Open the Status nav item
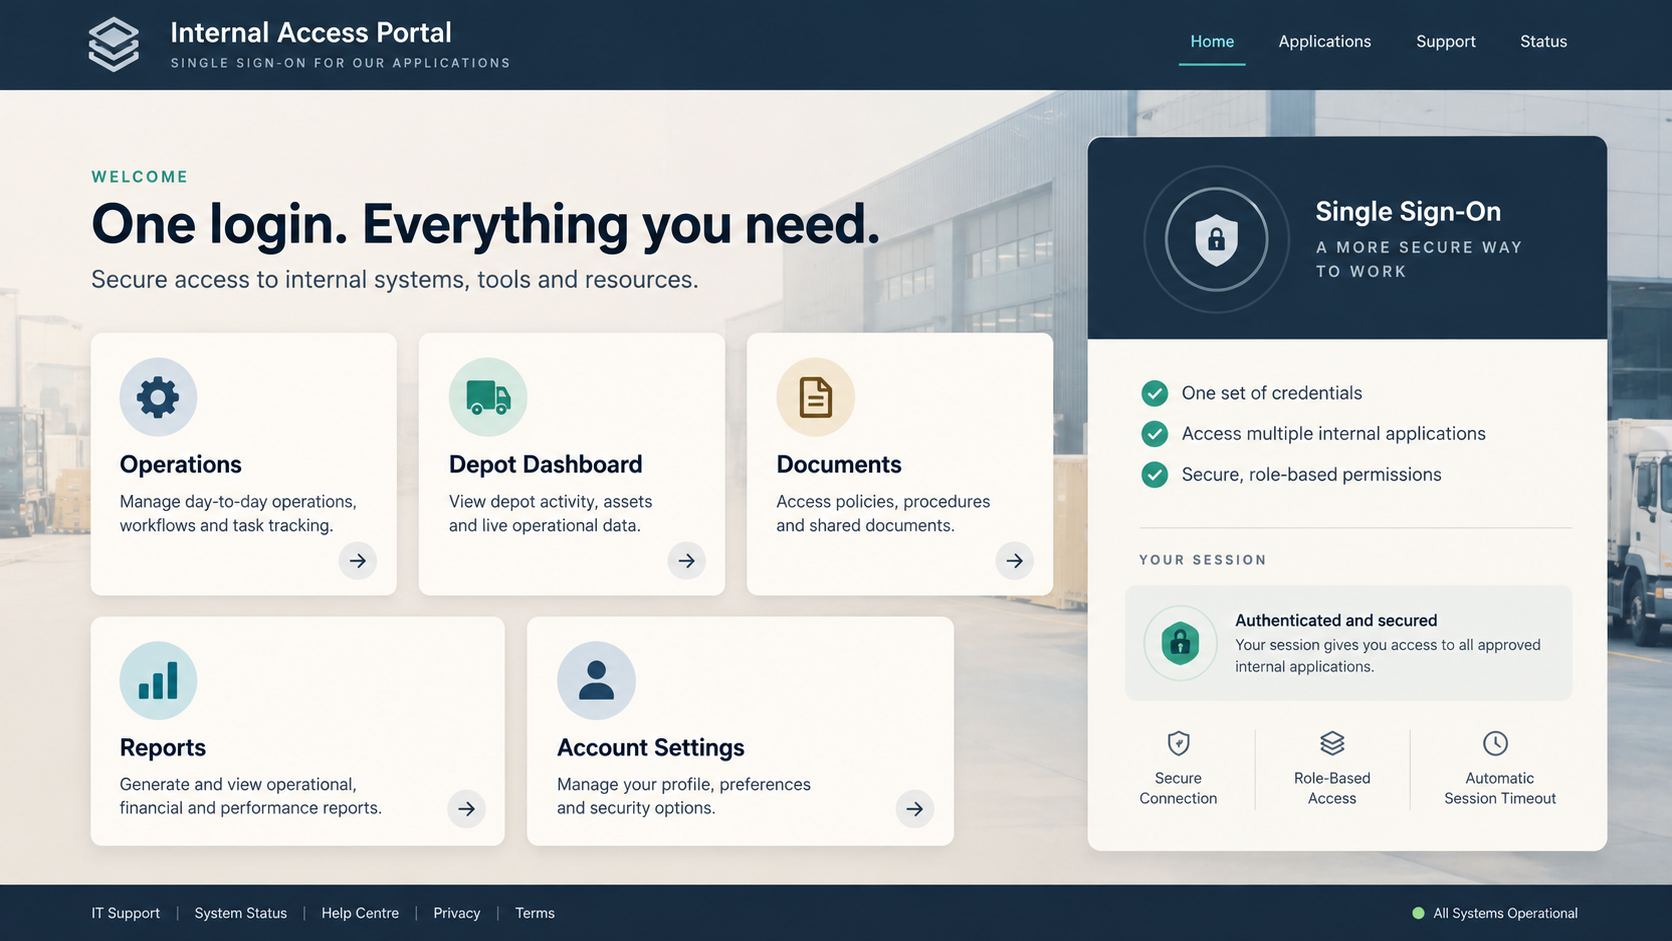Viewport: 1672px width, 941px height. click(1544, 41)
